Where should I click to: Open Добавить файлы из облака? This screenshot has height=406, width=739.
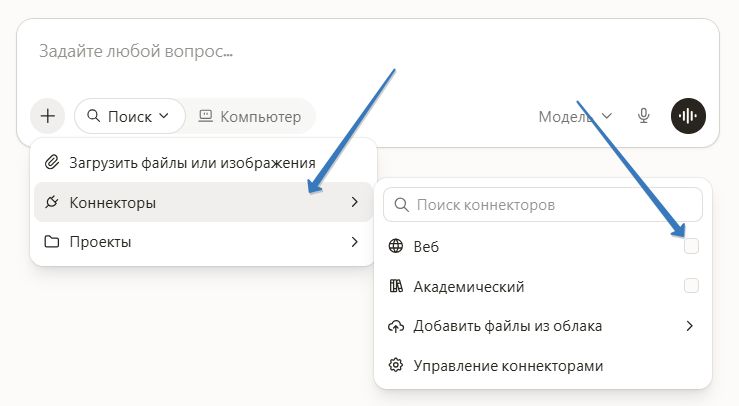click(x=543, y=326)
